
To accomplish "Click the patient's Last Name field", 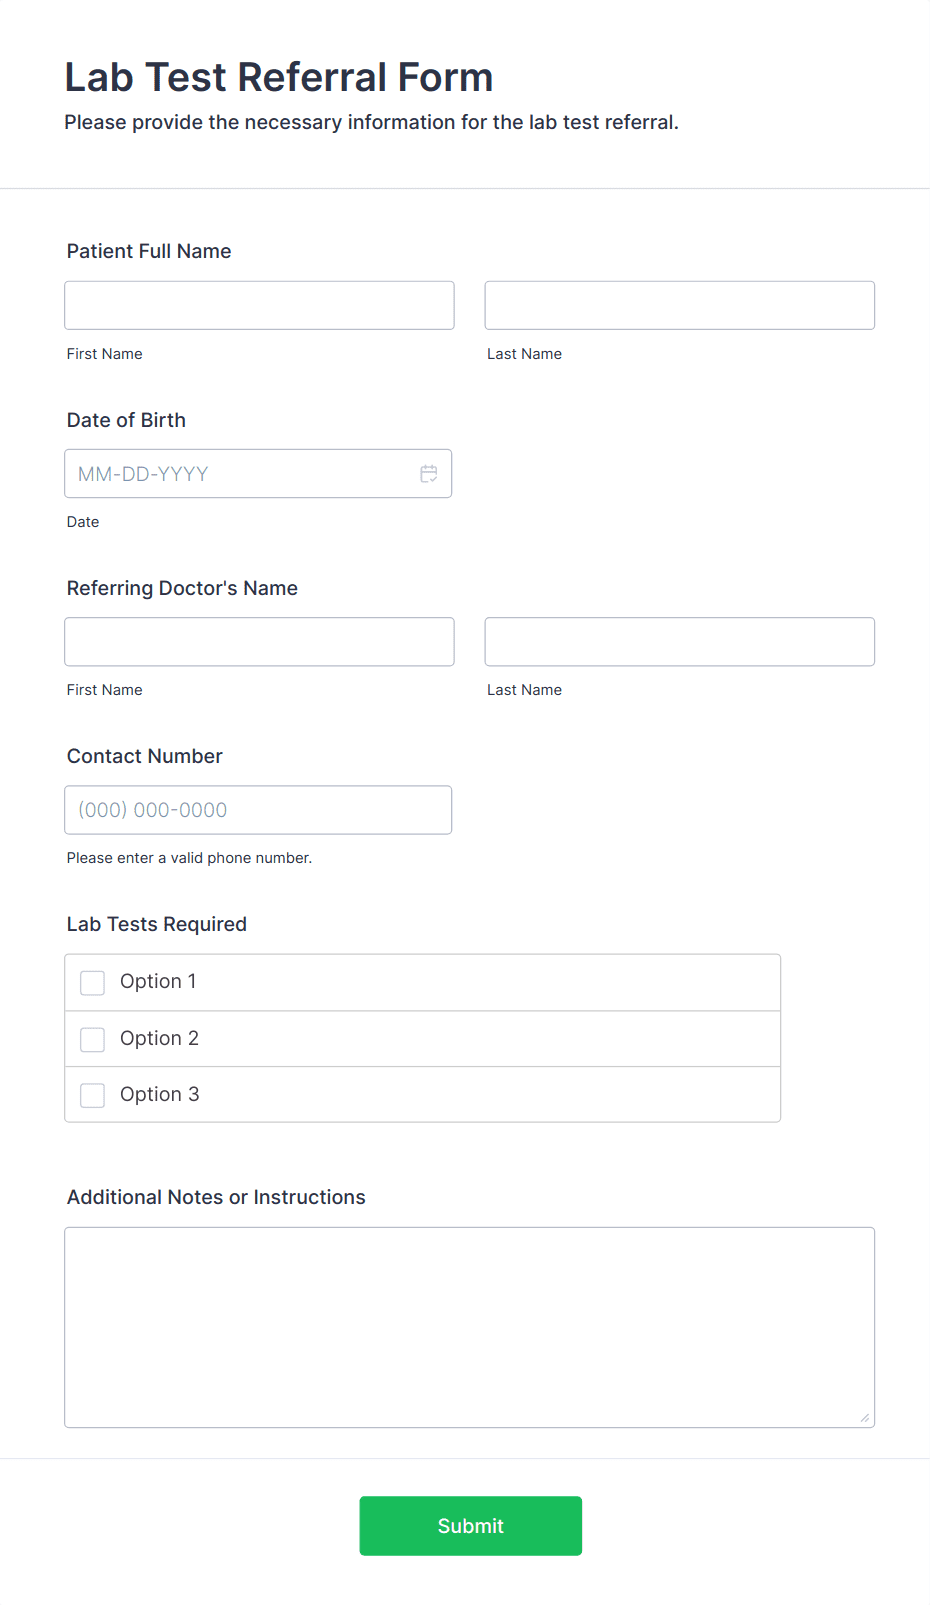I will tap(679, 305).
